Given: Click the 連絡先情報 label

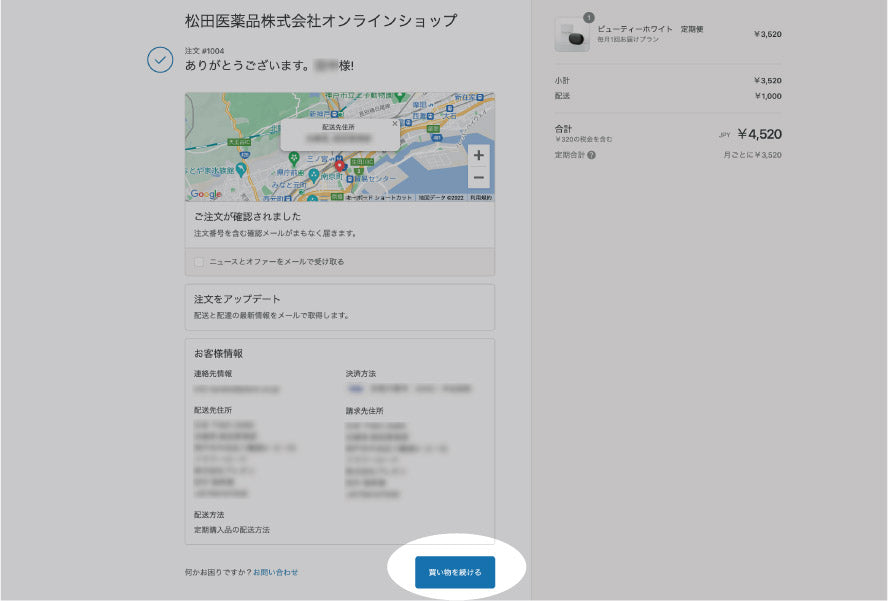Looking at the screenshot, I should 213,374.
